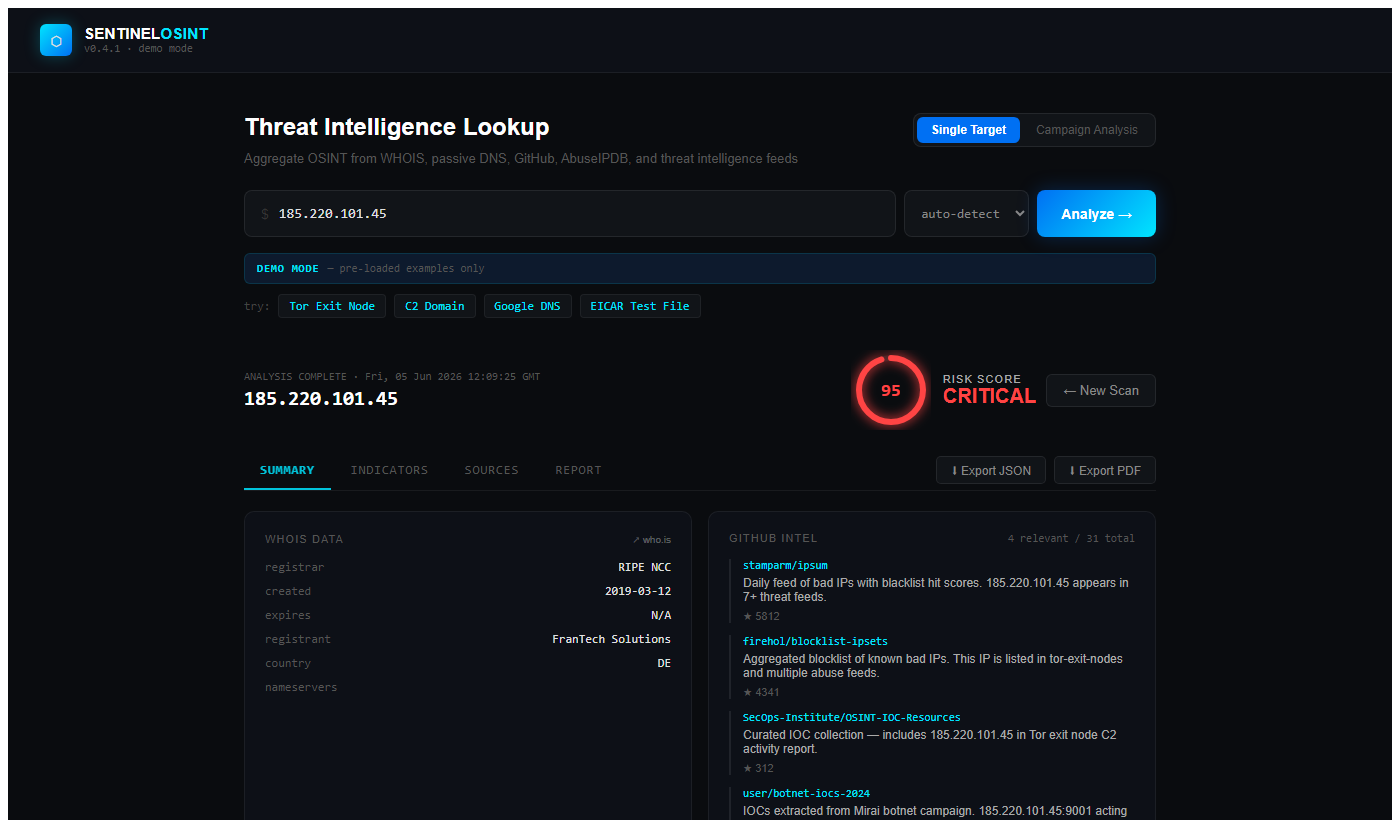Click the 4341 star count
Screen dimensions: 1400x820
761,692
